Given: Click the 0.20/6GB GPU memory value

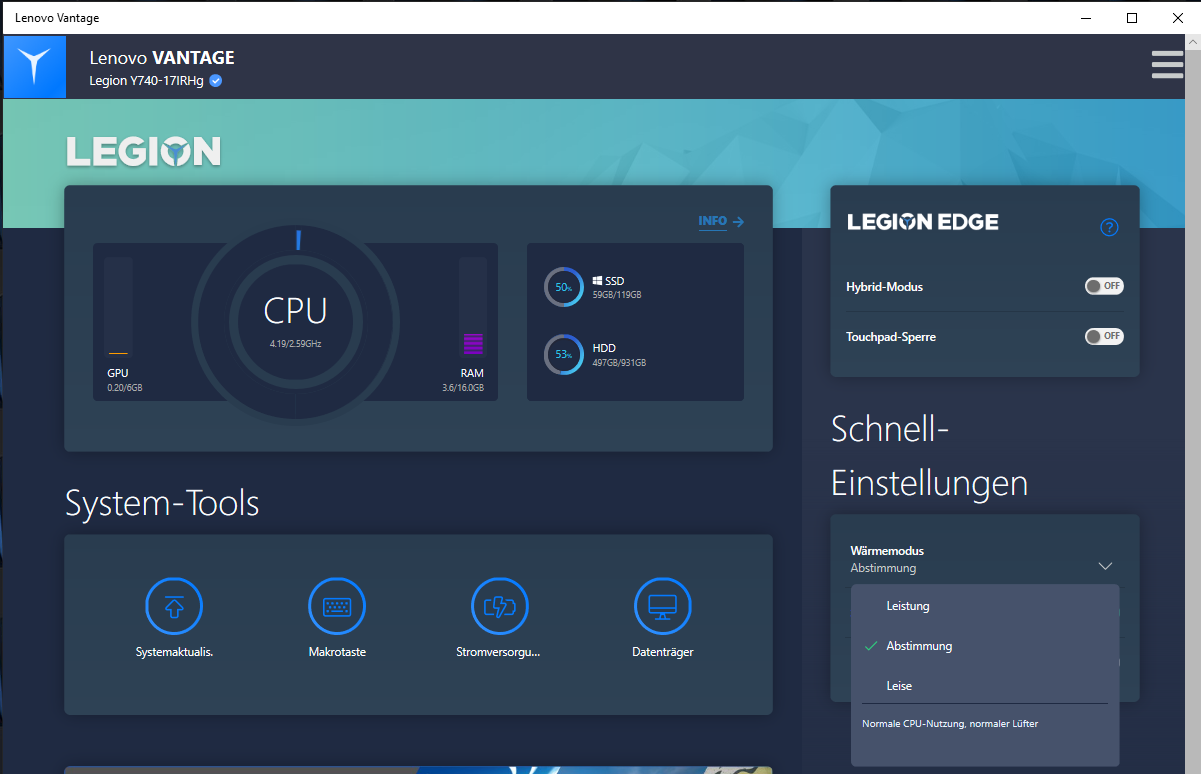Looking at the screenshot, I should pos(125,388).
